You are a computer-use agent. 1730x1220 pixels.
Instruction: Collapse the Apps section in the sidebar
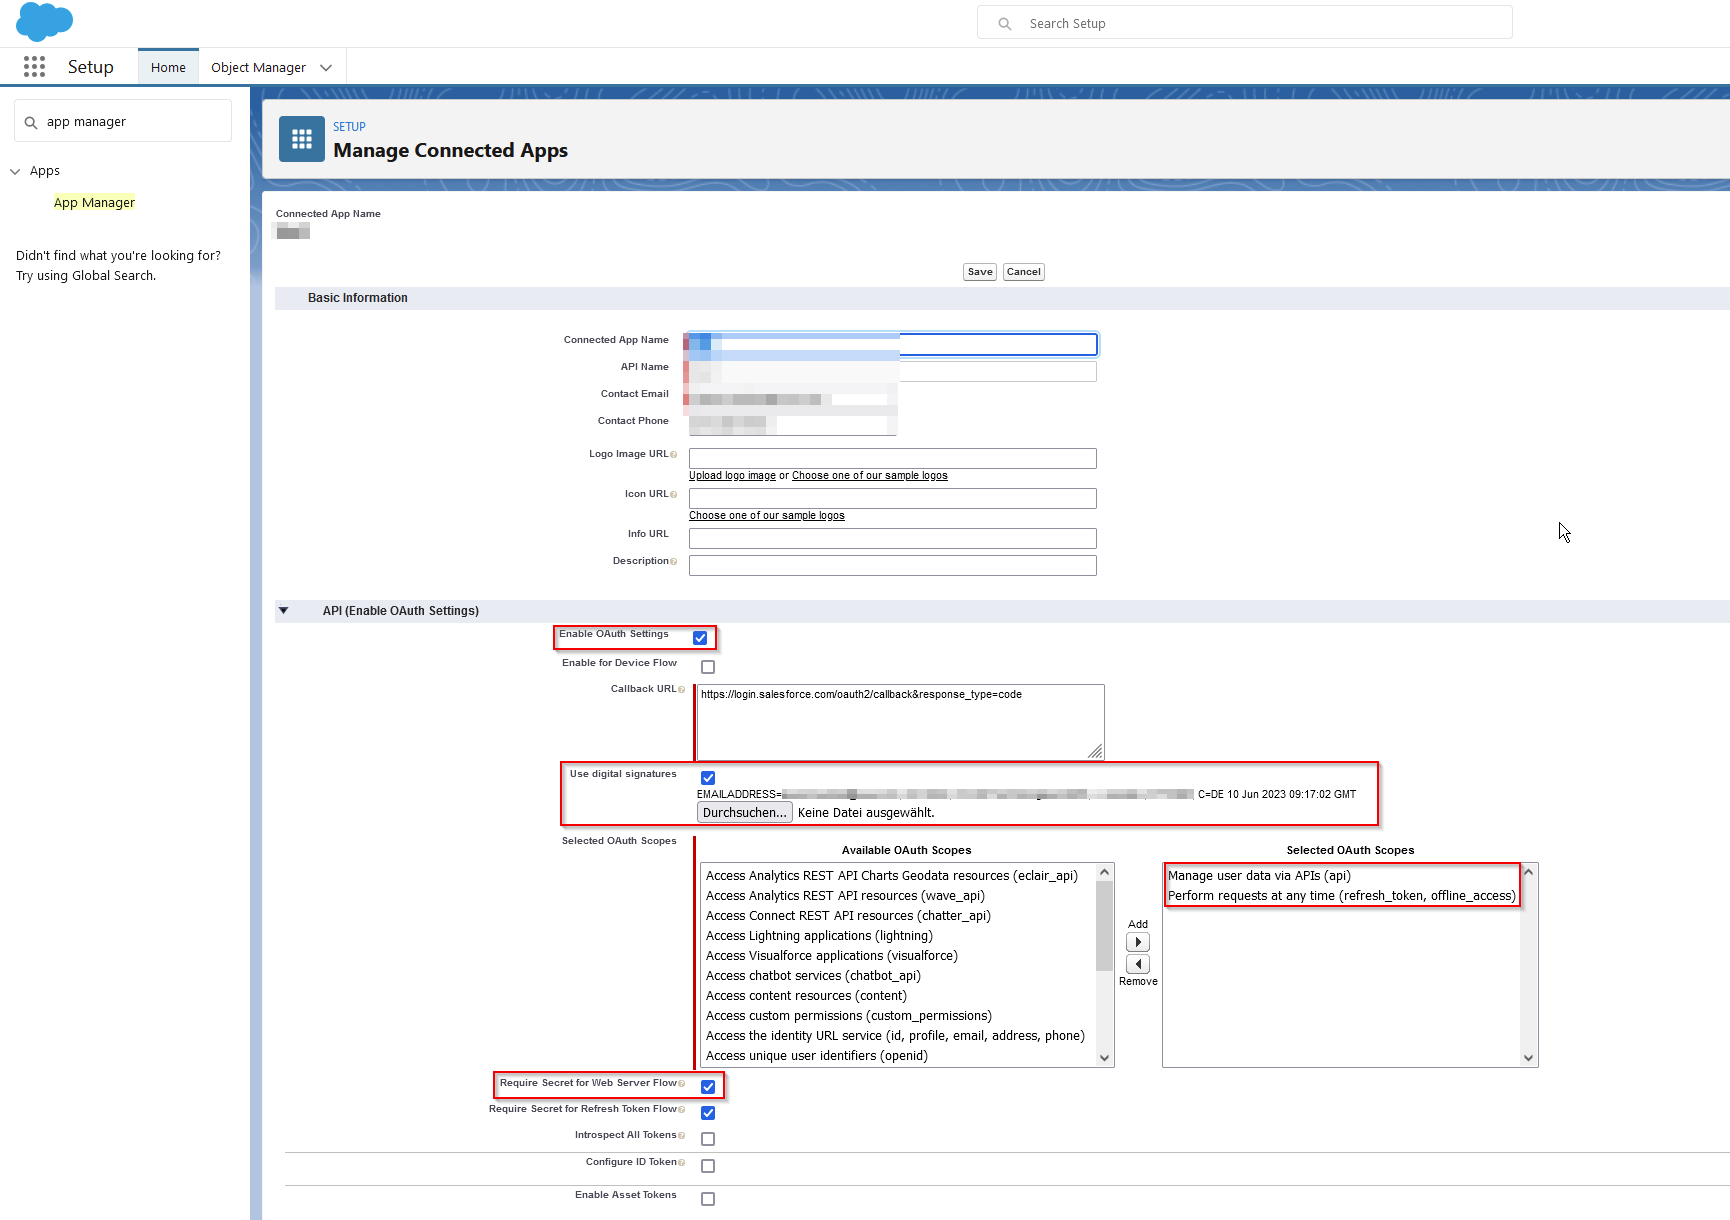click(15, 171)
